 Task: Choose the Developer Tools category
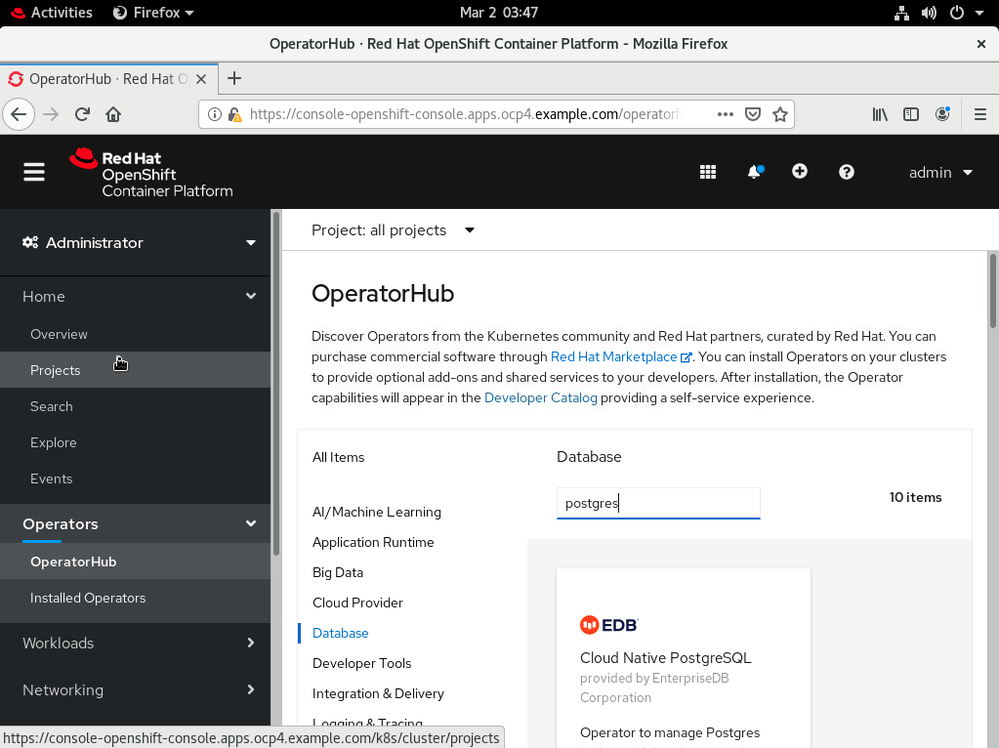point(362,663)
